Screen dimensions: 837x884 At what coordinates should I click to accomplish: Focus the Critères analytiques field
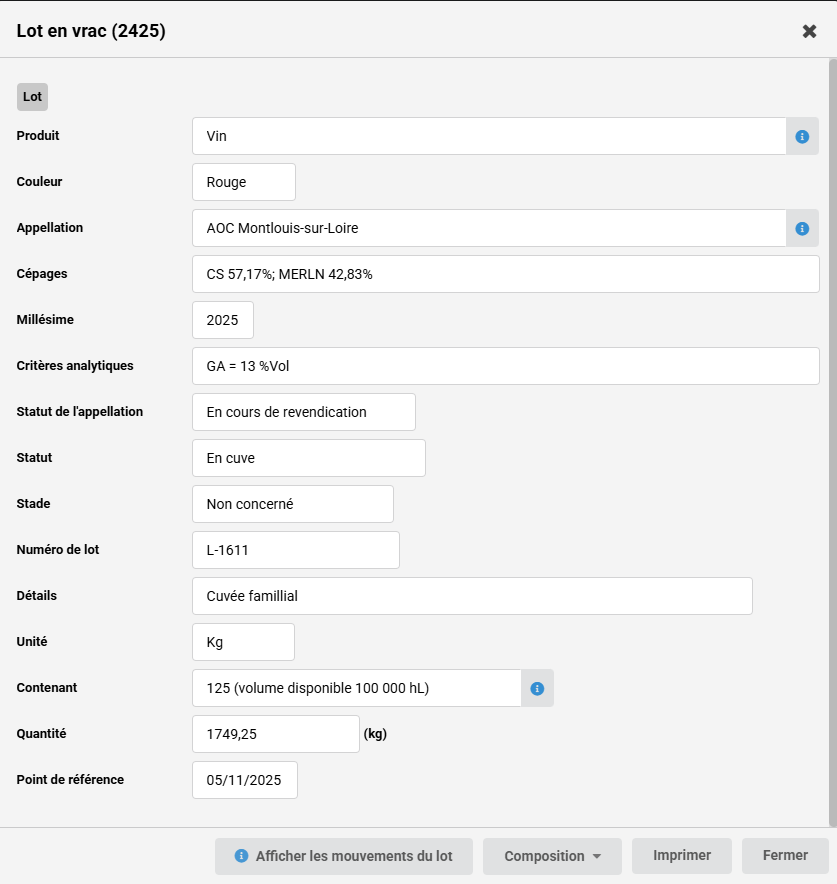pyautogui.click(x=505, y=366)
